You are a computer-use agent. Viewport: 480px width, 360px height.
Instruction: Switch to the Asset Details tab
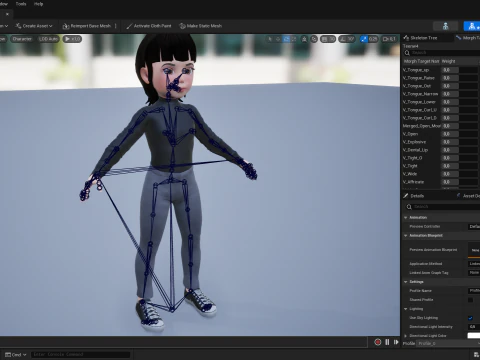(468, 196)
